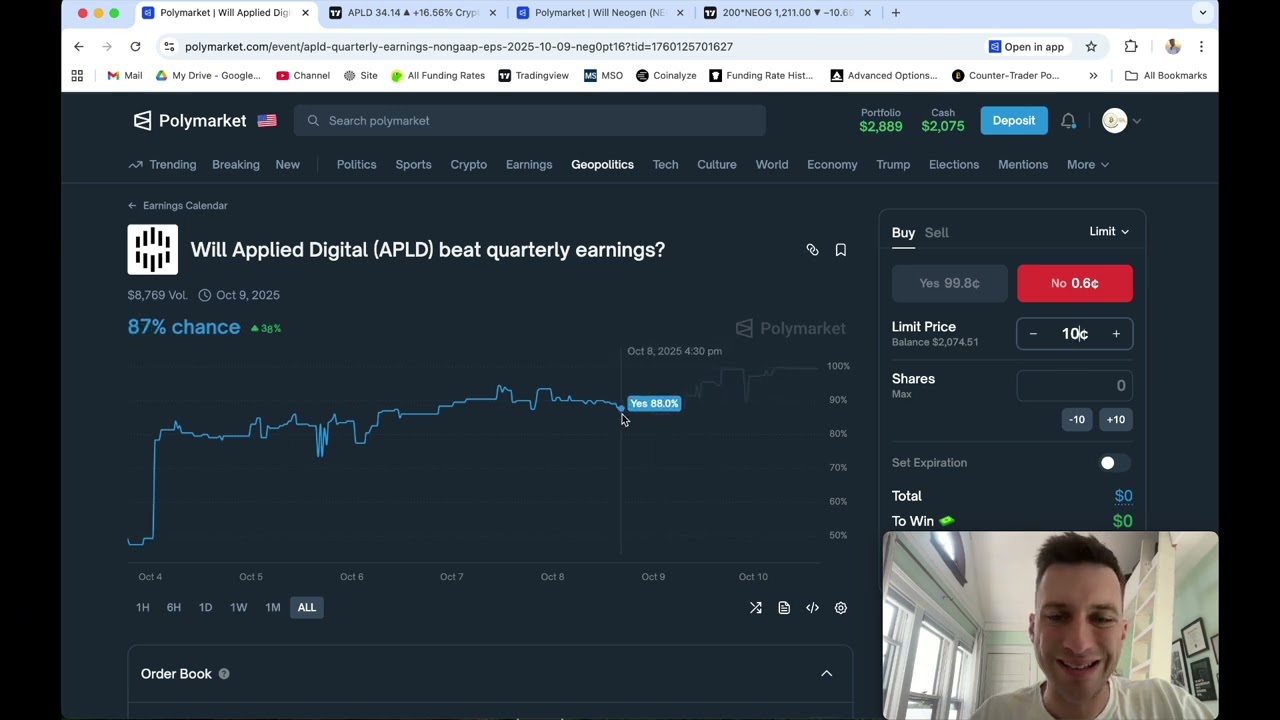1280x720 pixels.
Task: Open Chrome tab search dropdown
Action: [x=1202, y=13]
